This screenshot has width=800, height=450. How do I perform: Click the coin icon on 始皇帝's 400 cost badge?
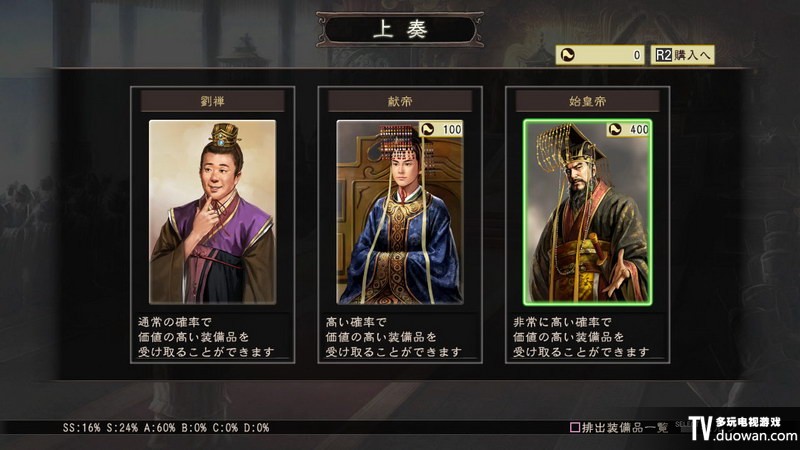[615, 129]
